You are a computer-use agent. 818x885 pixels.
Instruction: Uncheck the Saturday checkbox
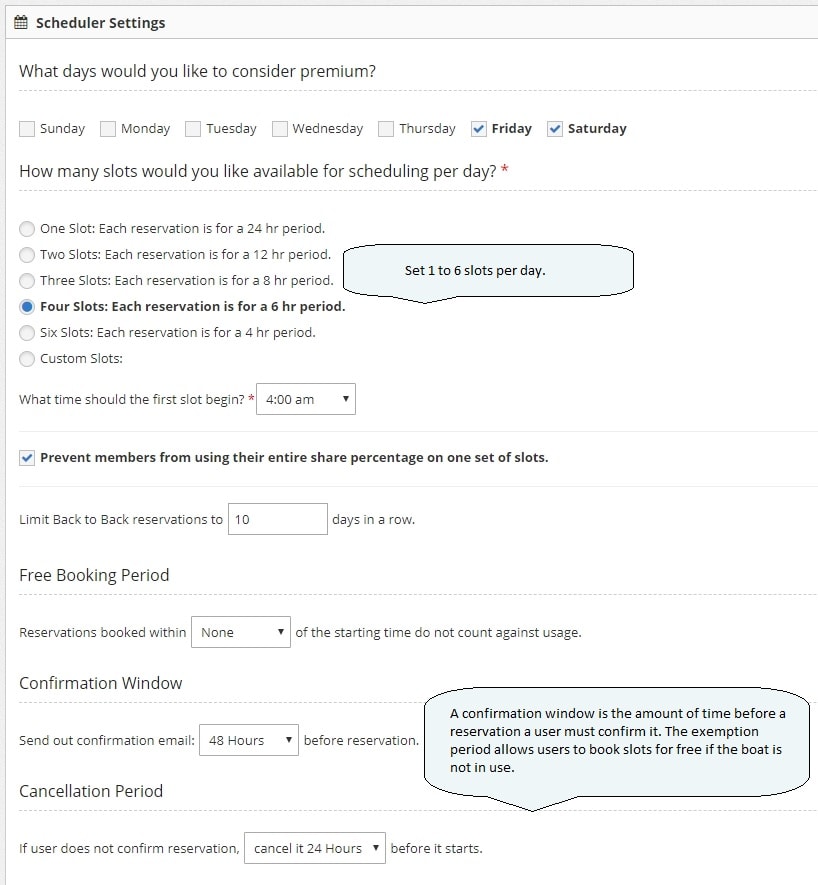(555, 129)
